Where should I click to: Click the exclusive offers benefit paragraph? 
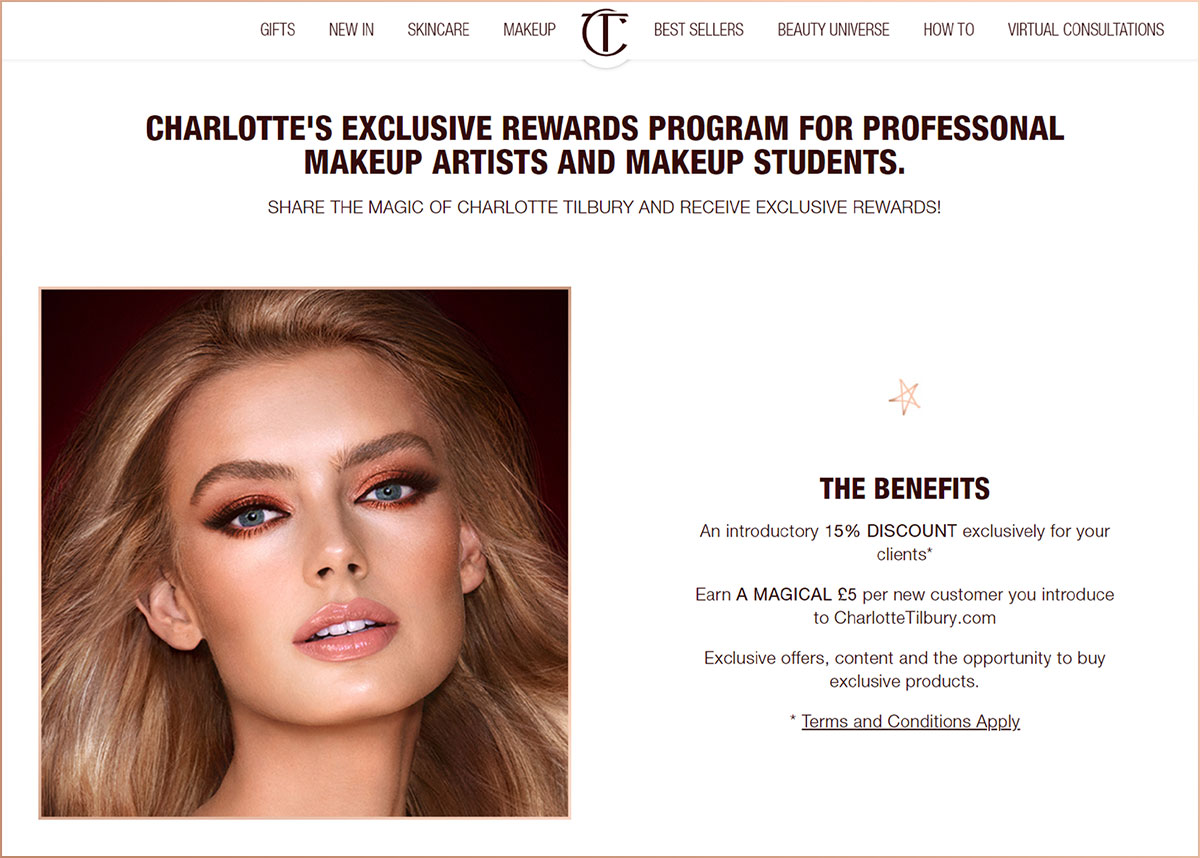point(904,669)
